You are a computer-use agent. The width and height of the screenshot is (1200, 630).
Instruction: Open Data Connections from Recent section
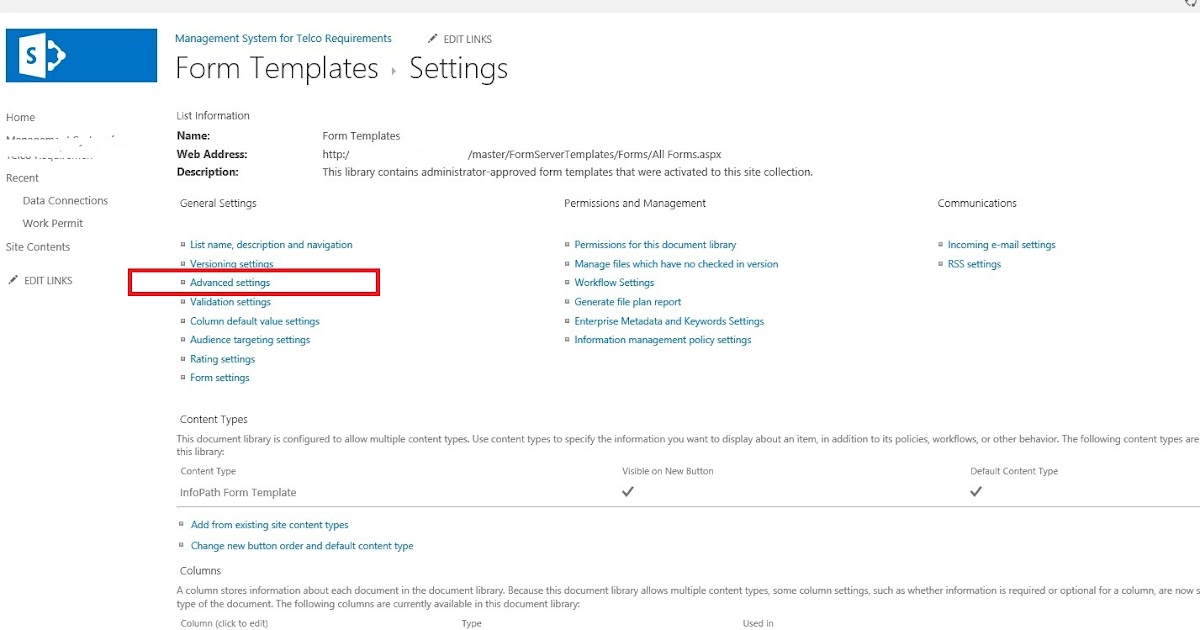coord(64,200)
